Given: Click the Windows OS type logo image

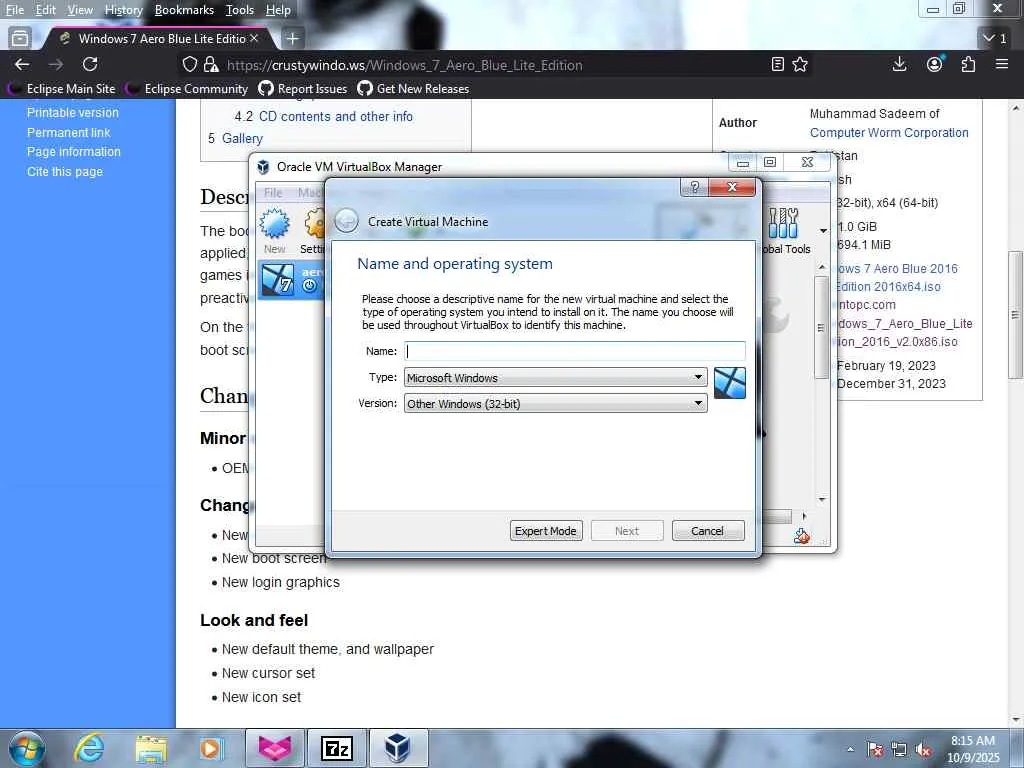Looking at the screenshot, I should click(729, 383).
